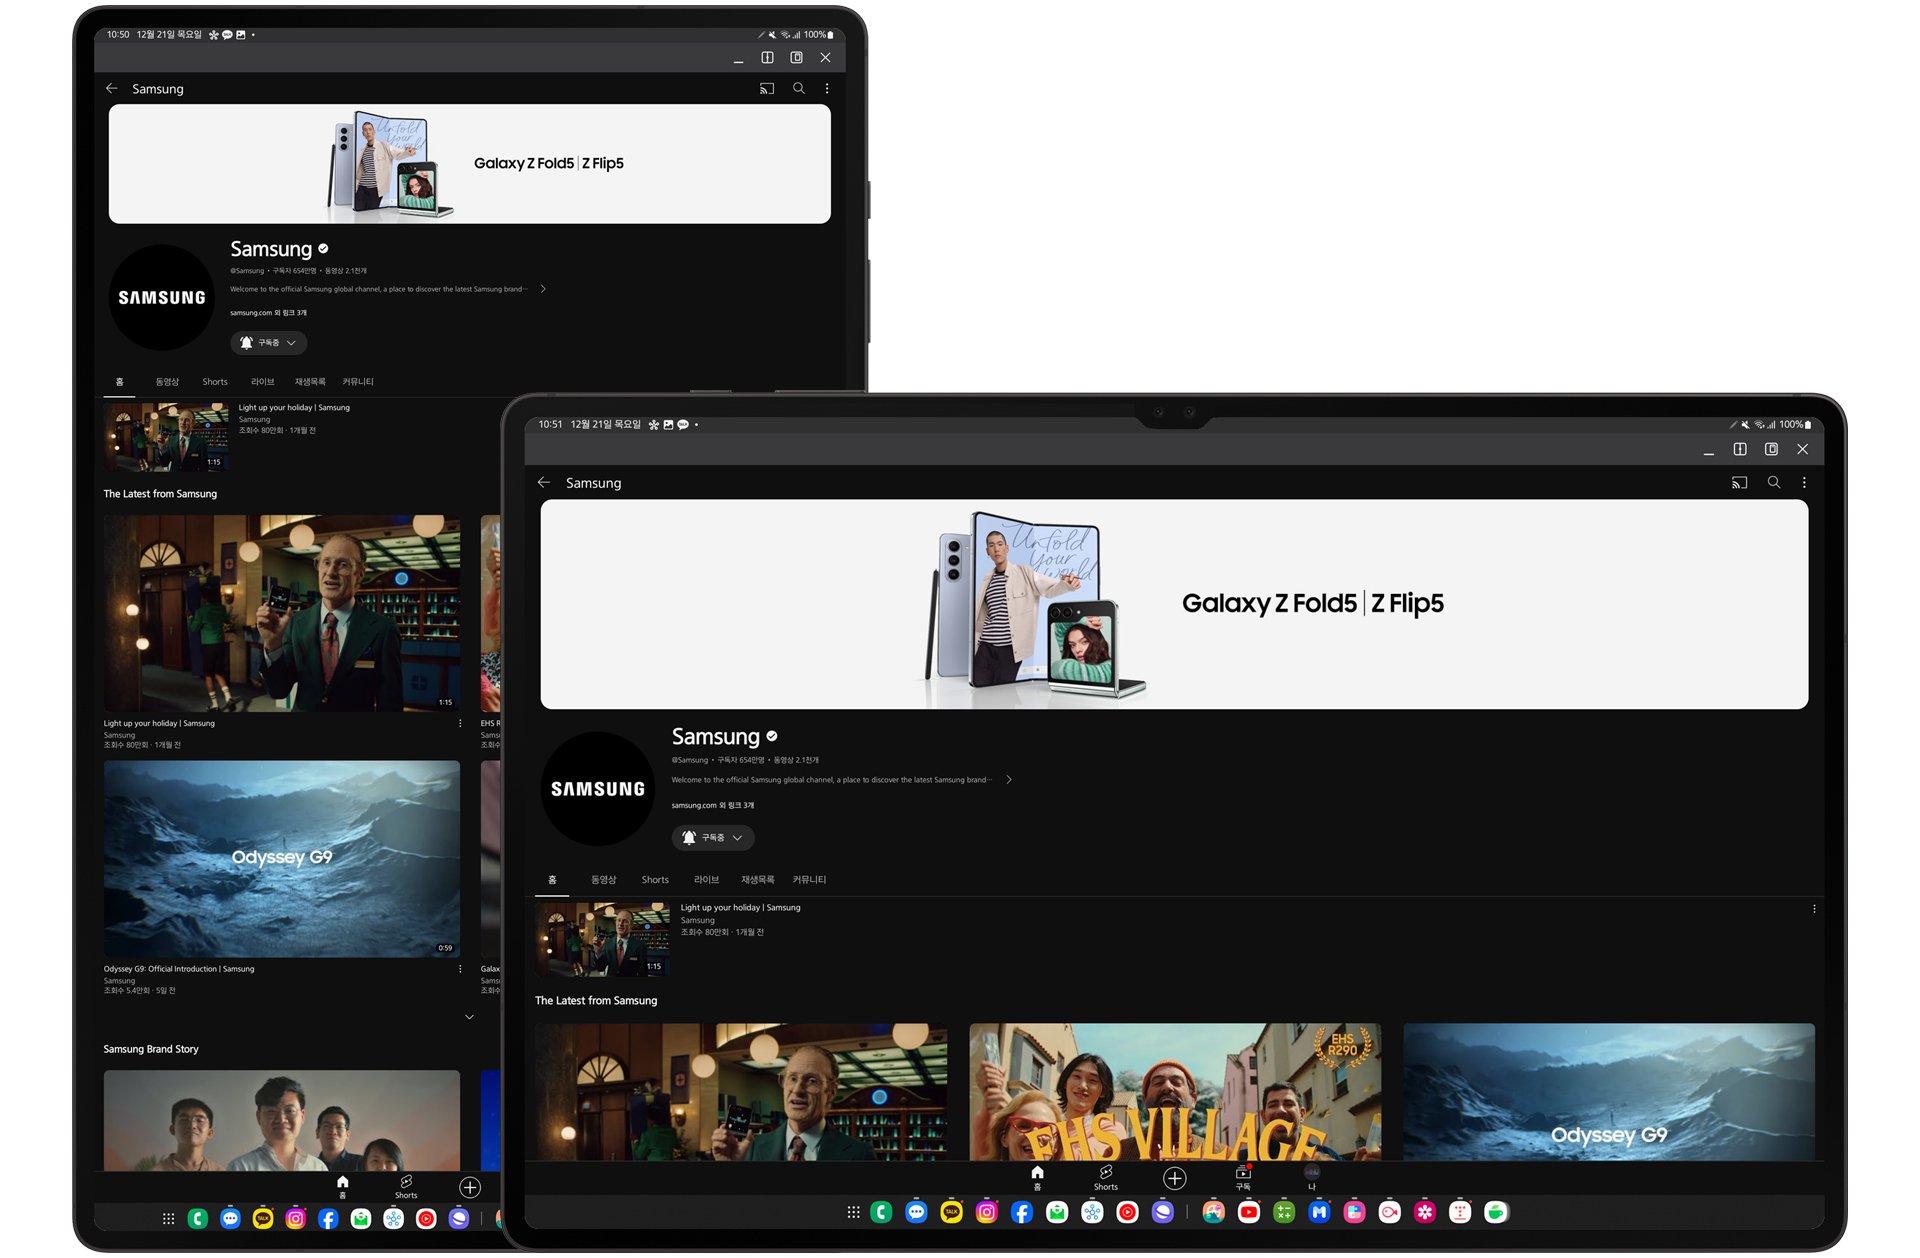Follow the samsung.com link on the portrait tablet
Viewport: 1920px width, 1258px height.
(268, 313)
